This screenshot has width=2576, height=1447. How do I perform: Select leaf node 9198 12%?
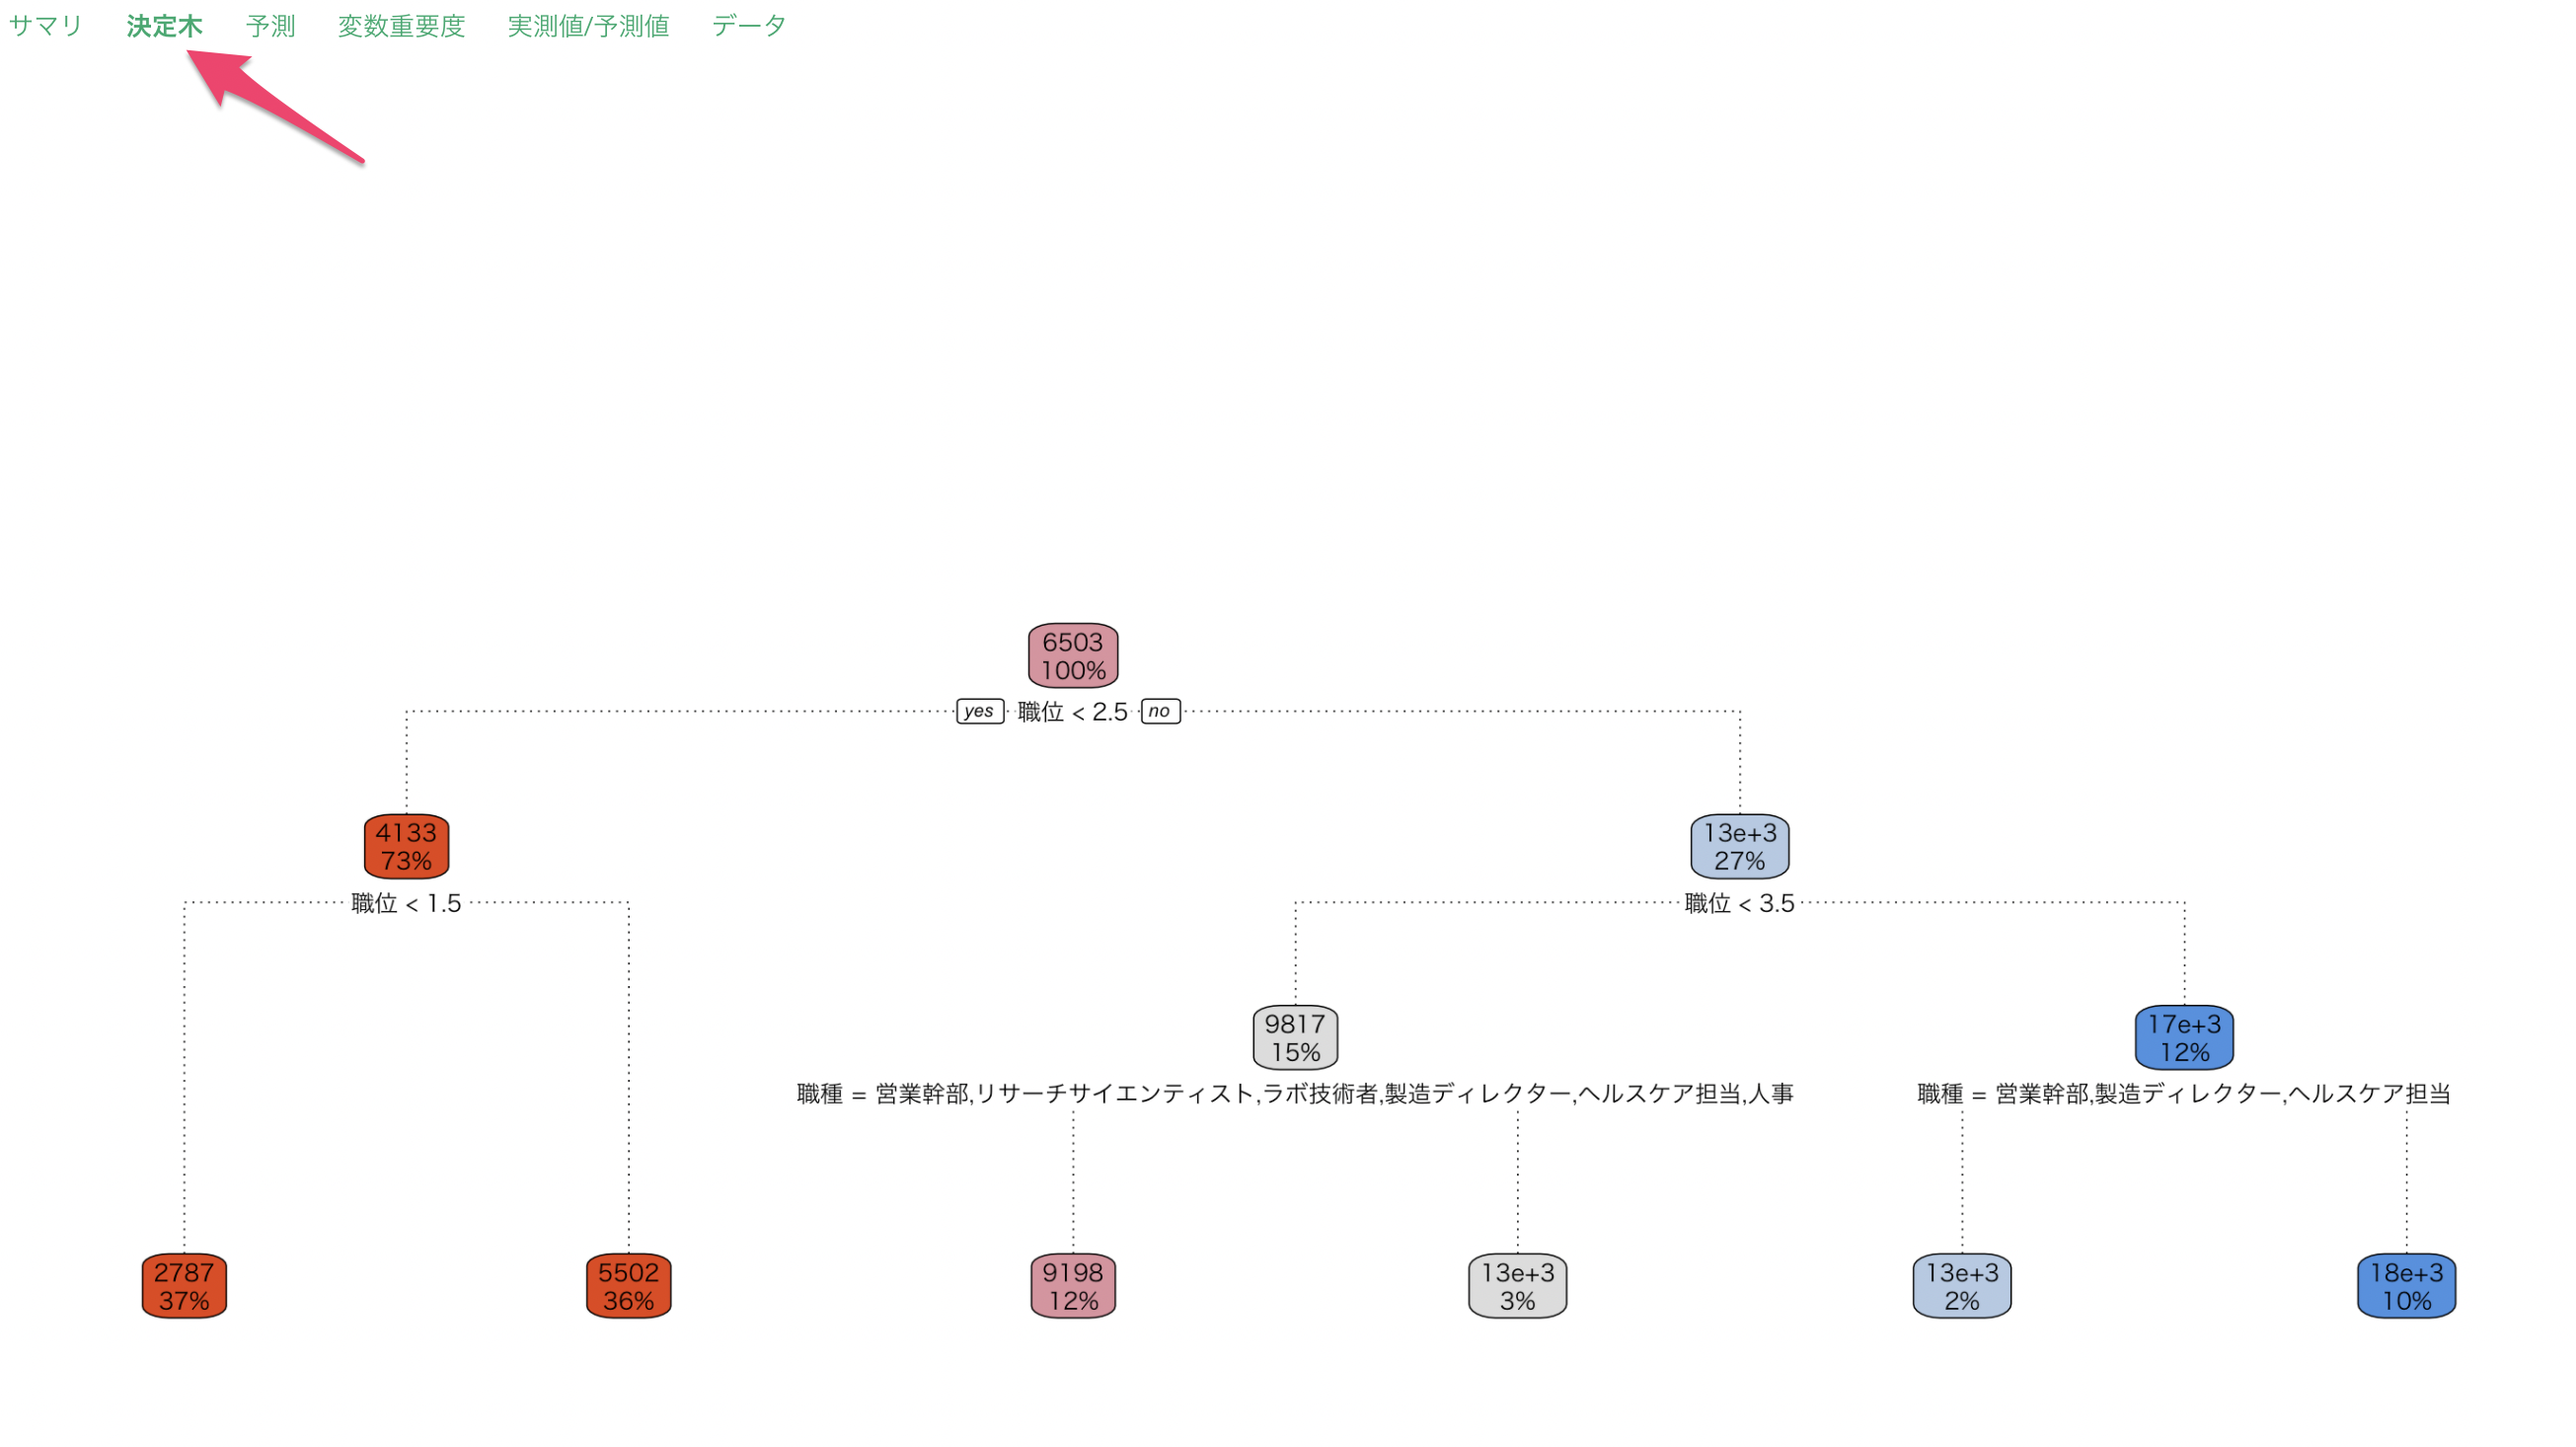point(1073,1286)
